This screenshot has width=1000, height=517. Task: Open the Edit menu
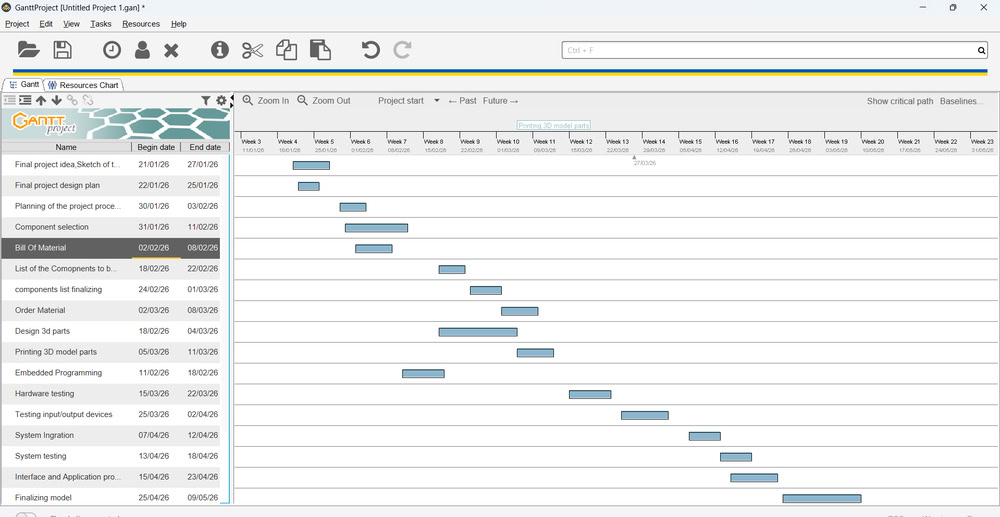46,24
